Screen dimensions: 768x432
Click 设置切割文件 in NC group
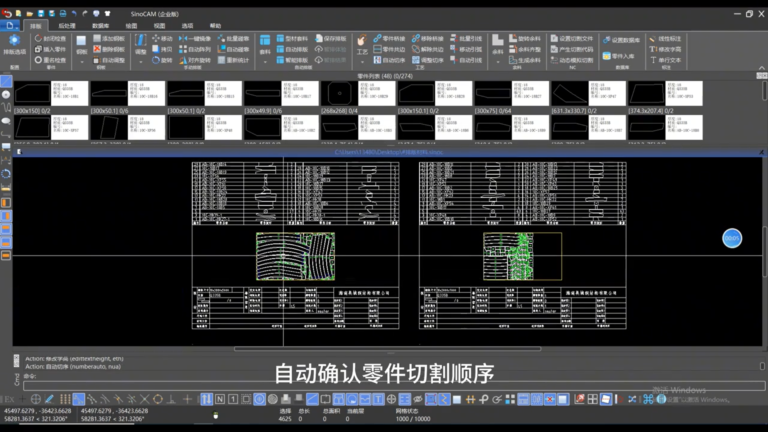point(572,38)
